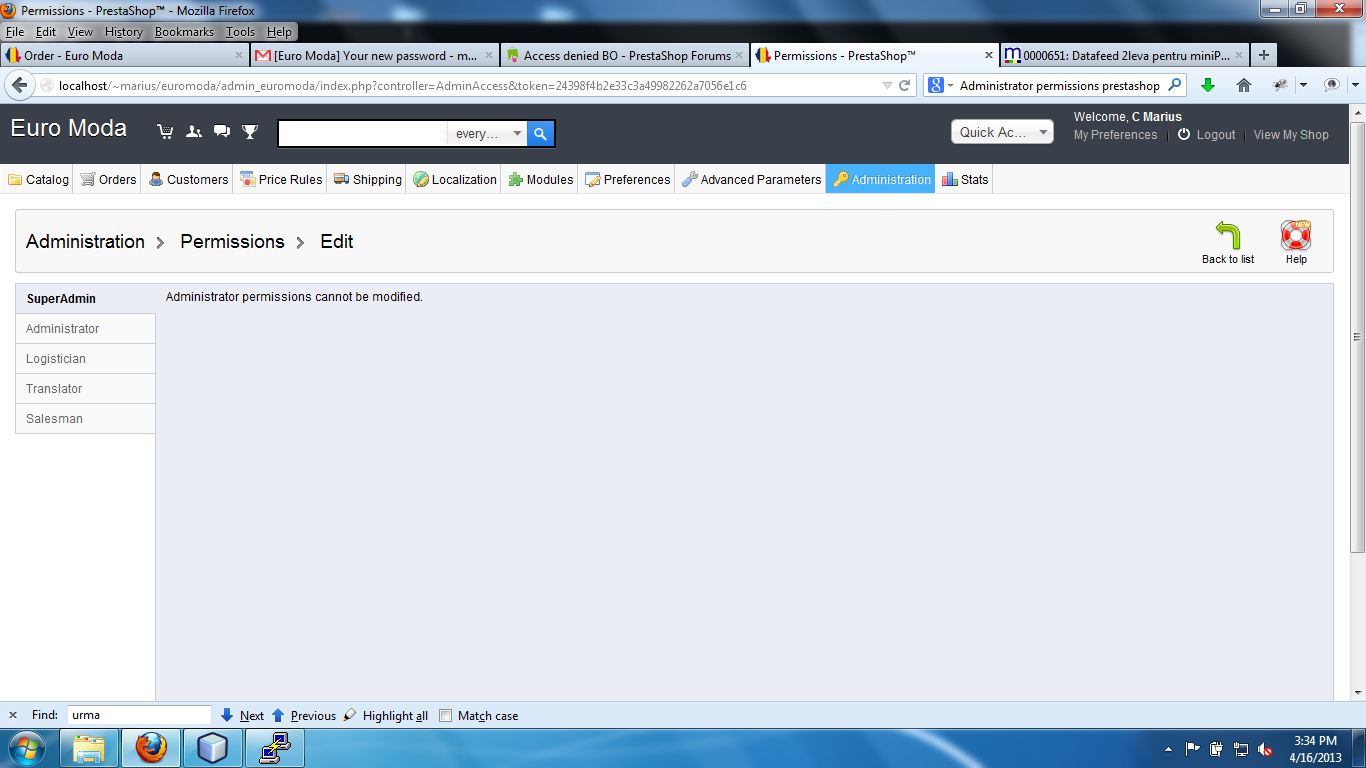
Task: Open the customer messages speech-bubble icon
Action: pos(222,132)
